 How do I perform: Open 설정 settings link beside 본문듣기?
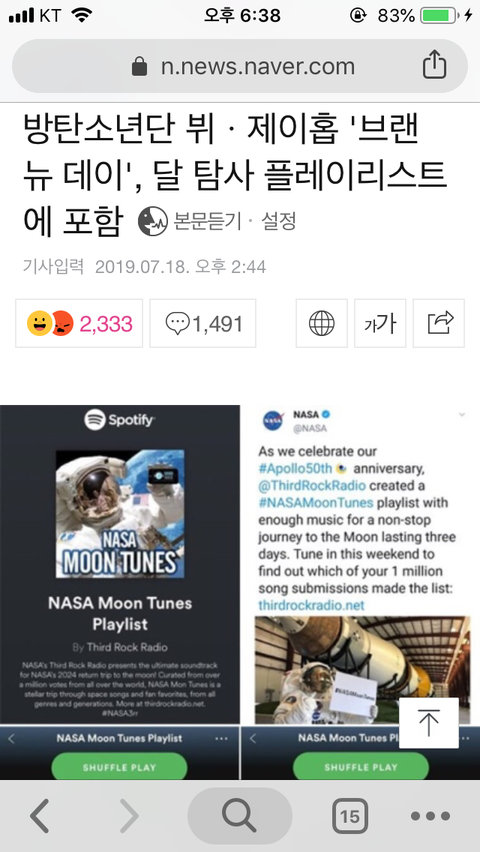279,221
